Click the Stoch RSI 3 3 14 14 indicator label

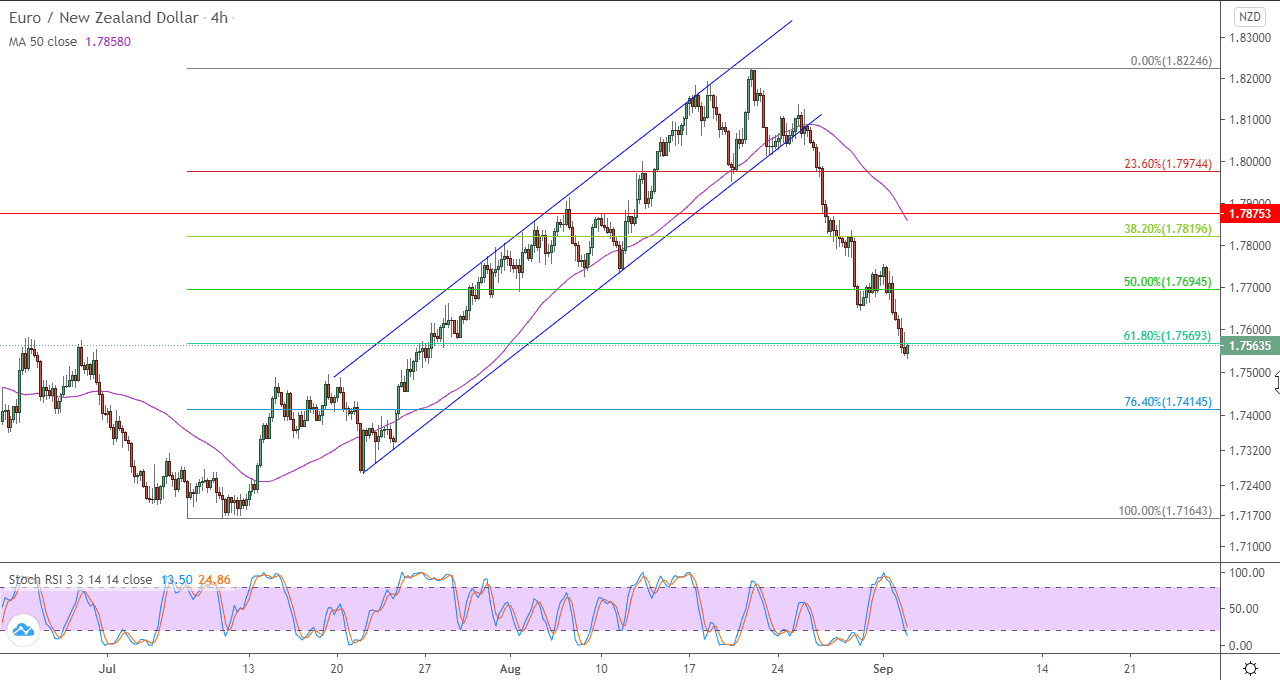coord(80,580)
